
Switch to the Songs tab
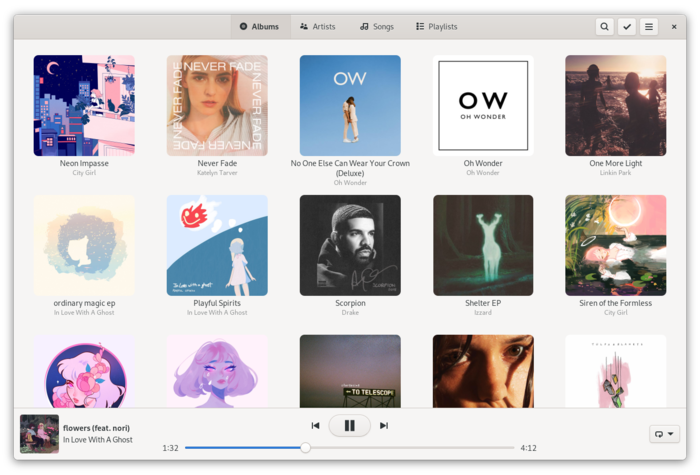[x=376, y=27]
